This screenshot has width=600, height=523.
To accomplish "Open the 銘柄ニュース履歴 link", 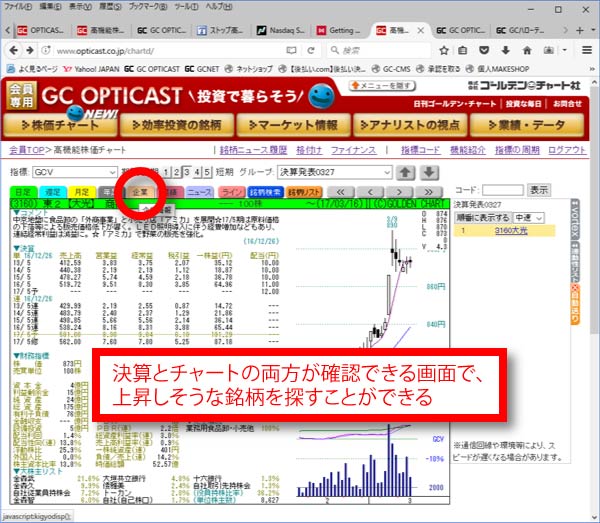I will (x=253, y=150).
